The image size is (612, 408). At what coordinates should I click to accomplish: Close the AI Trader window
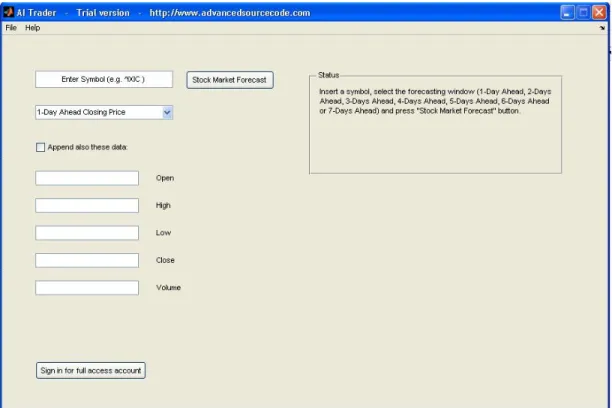599,12
